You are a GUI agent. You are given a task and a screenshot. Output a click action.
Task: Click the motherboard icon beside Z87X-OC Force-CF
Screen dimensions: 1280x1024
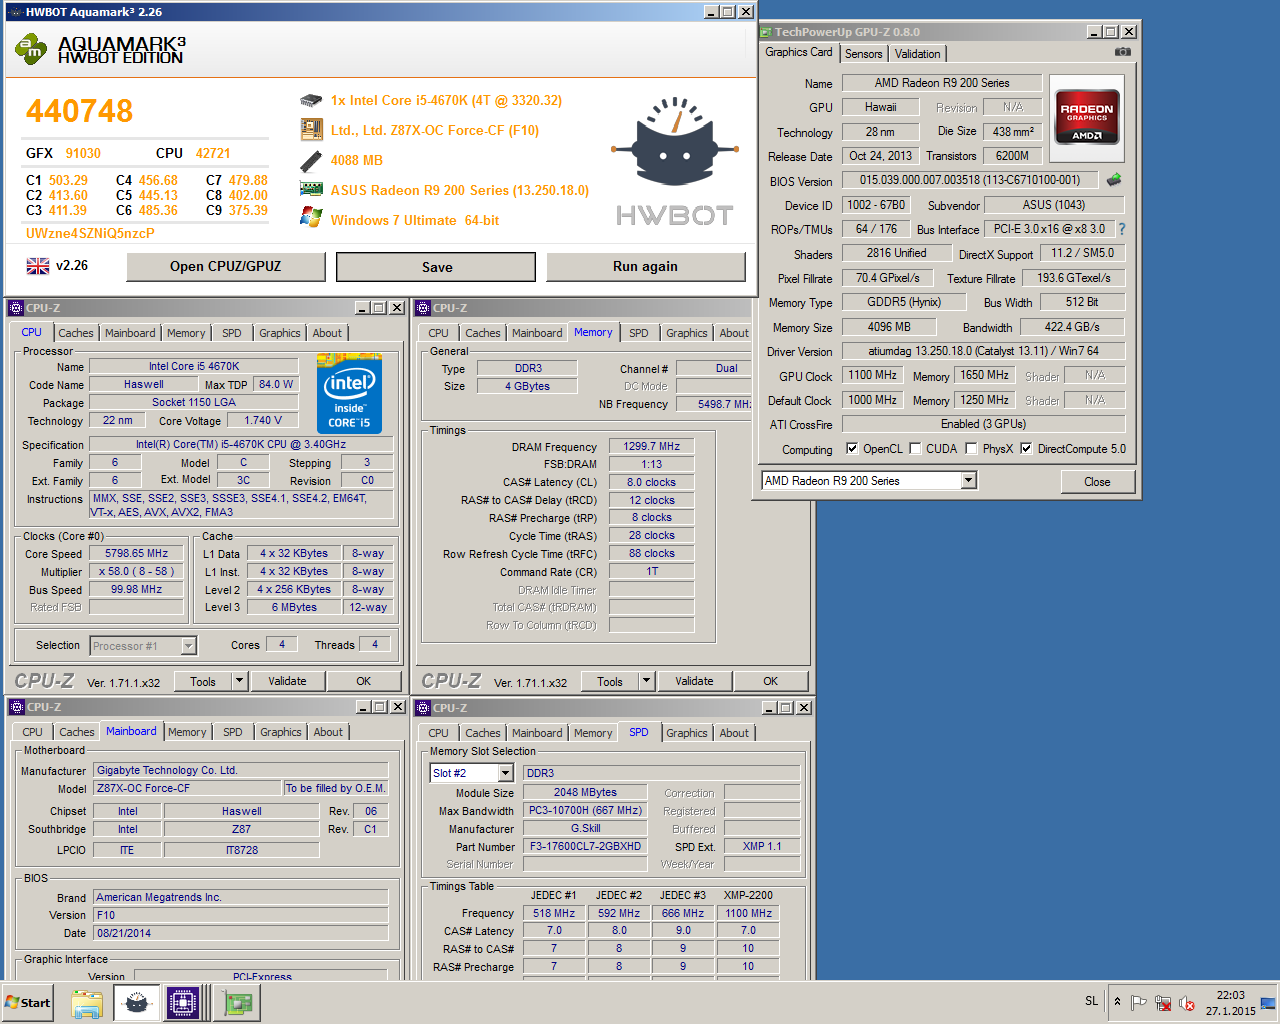point(311,130)
